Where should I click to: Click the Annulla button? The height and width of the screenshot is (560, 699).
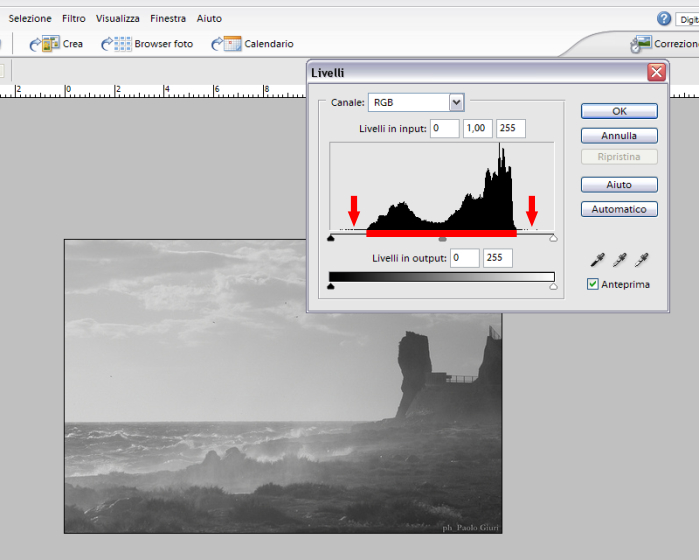[619, 135]
